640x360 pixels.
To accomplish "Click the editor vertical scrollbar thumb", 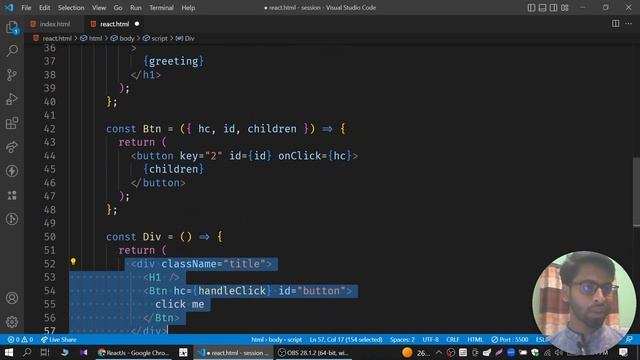I will point(636,191).
